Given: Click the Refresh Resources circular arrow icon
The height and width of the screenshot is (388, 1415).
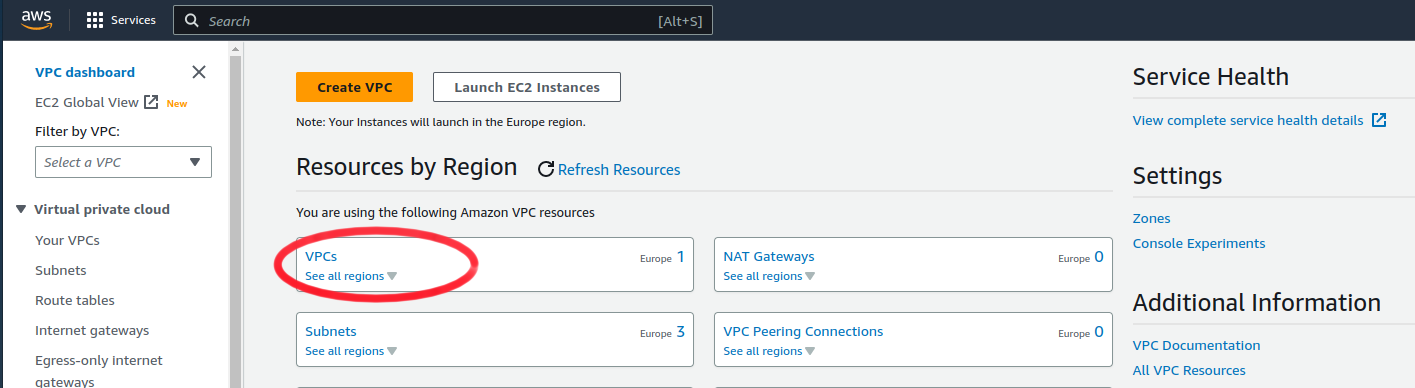Looking at the screenshot, I should (x=546, y=170).
